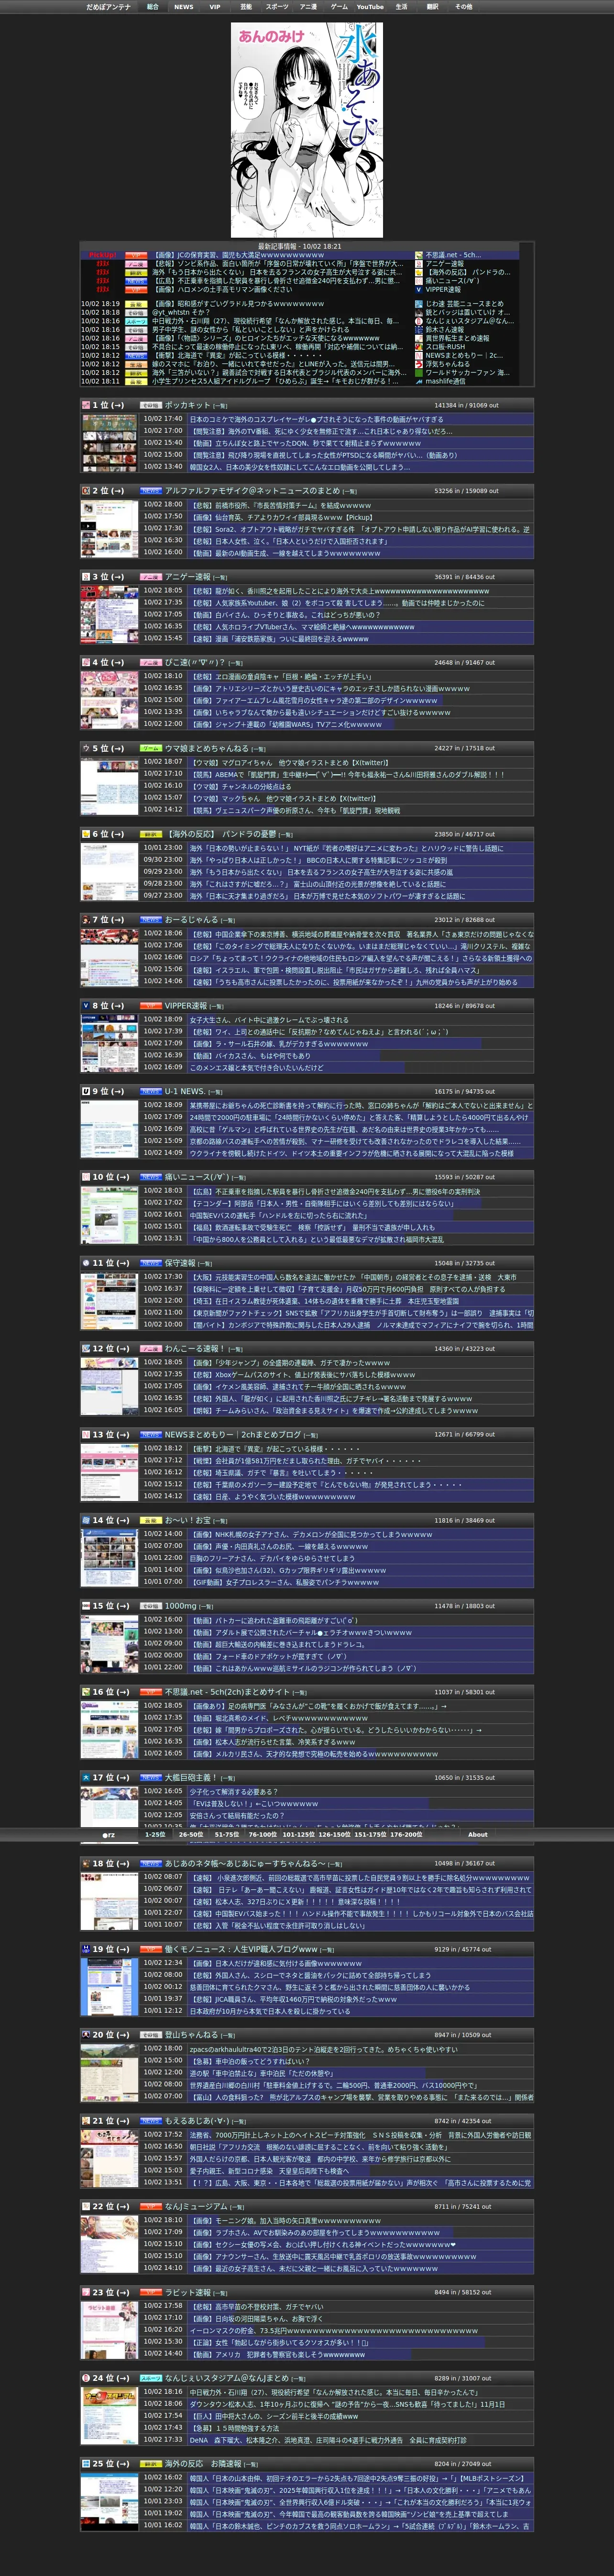Click the favicon next to 不思議.net - 5ch in the latest-articles box
Image resolution: width=614 pixels, height=2576 pixels.
coord(419,255)
